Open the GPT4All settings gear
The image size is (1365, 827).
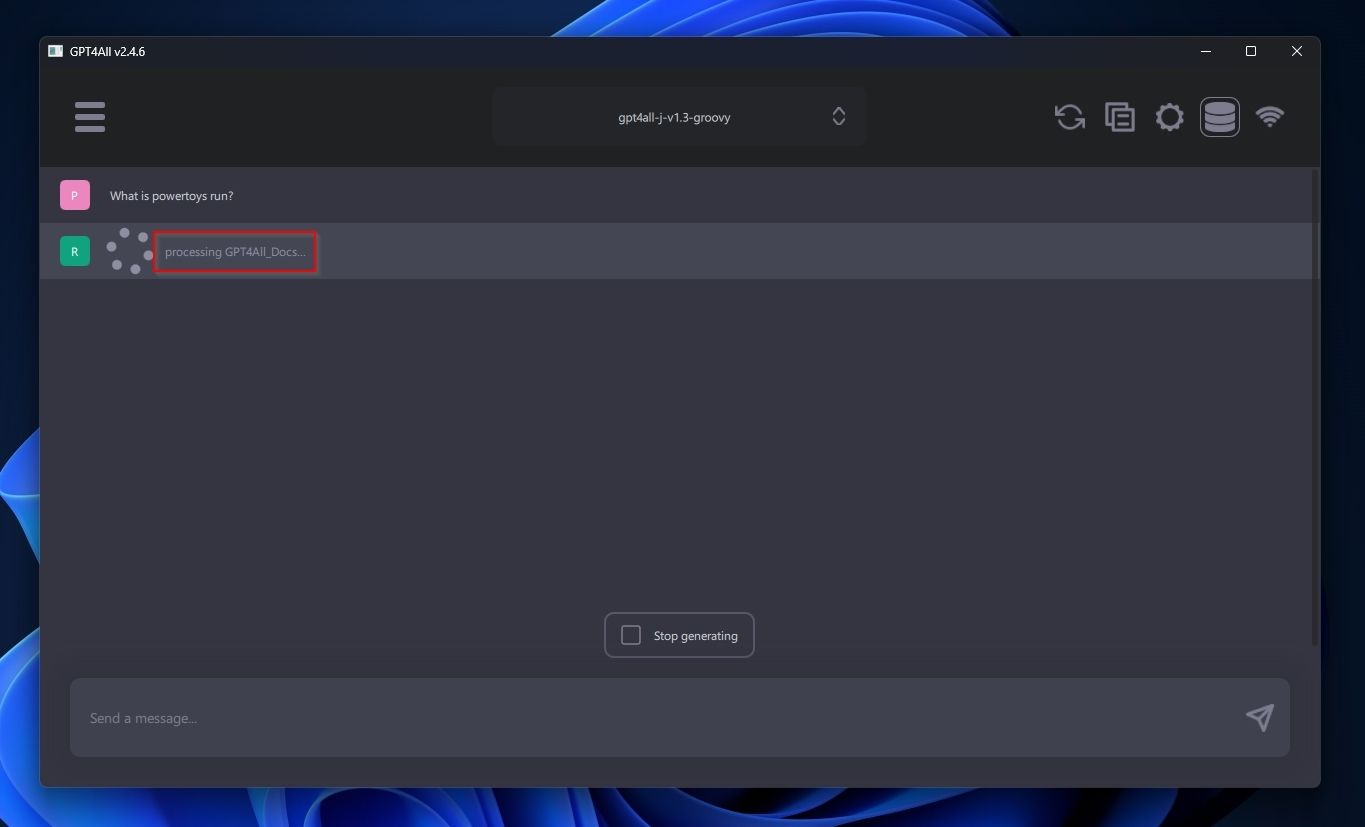pos(1169,117)
